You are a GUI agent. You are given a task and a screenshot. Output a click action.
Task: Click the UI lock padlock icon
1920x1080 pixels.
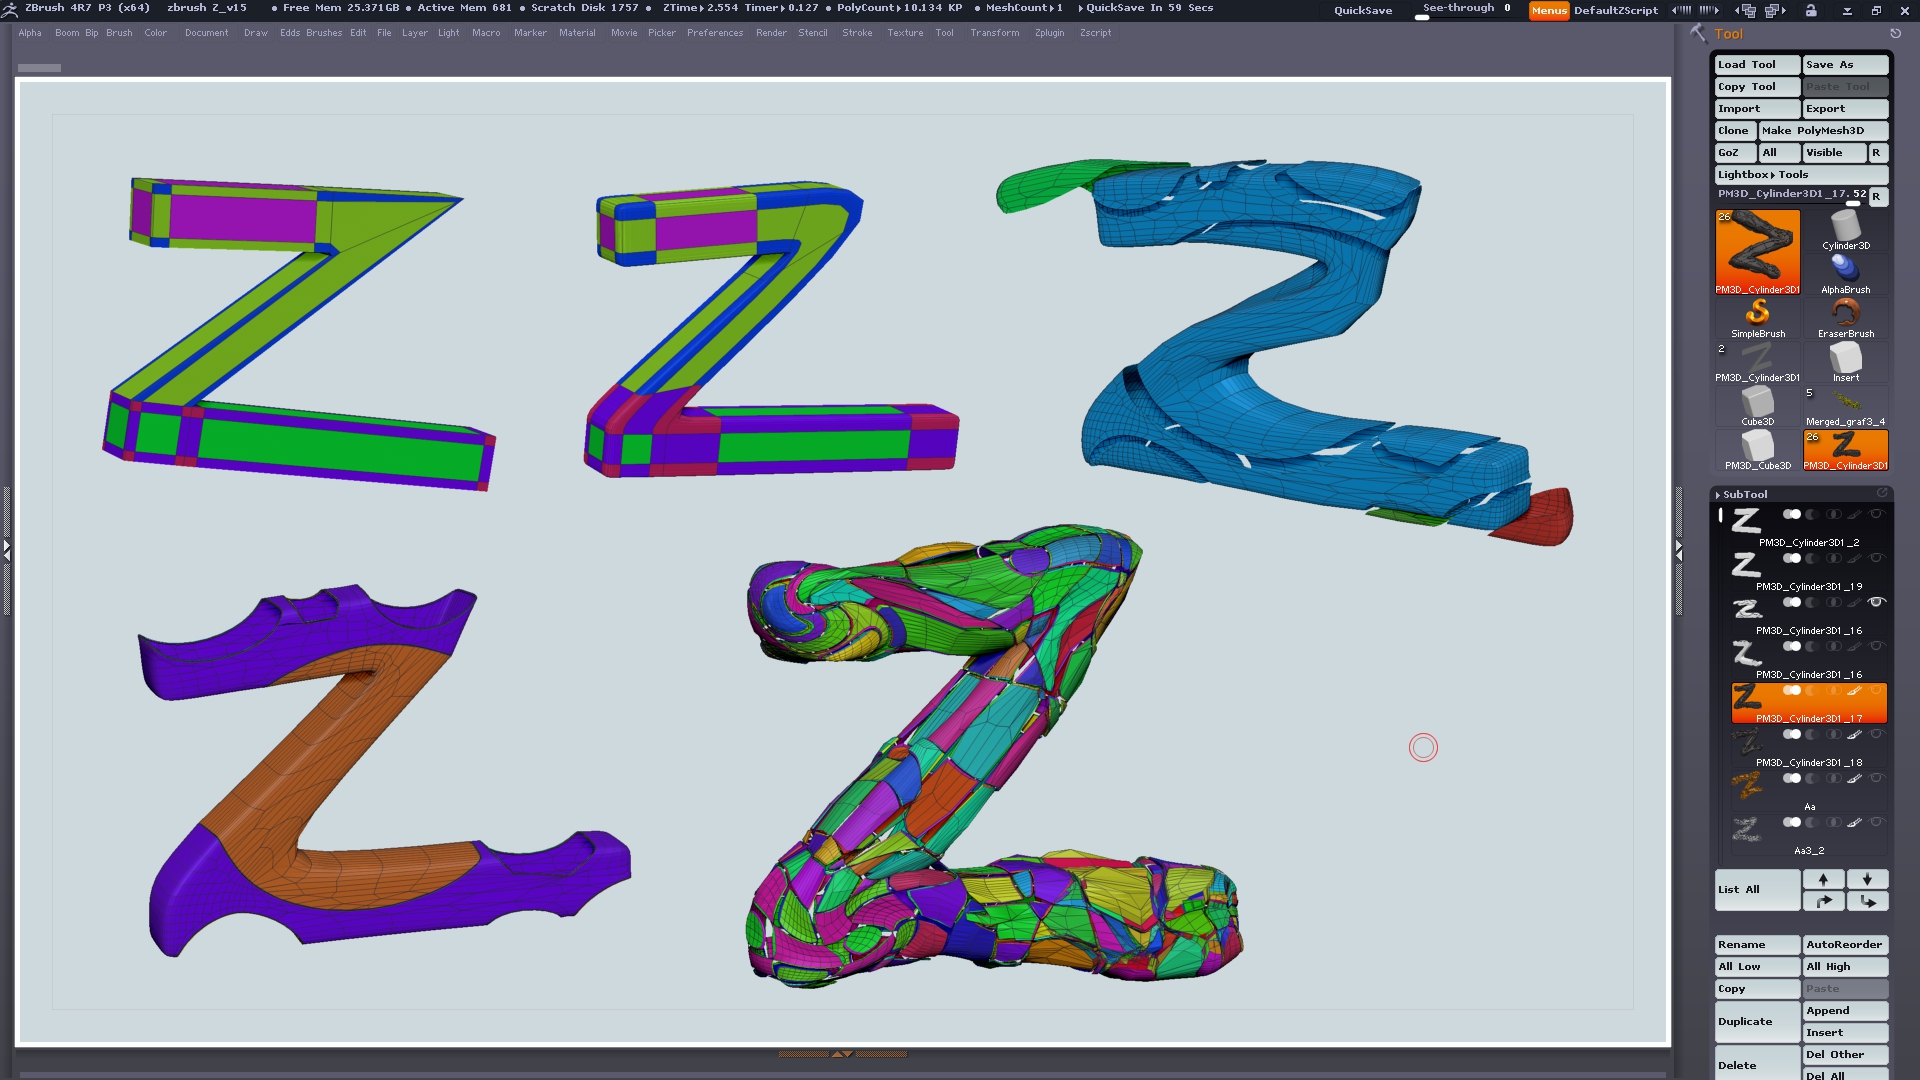1811,10
